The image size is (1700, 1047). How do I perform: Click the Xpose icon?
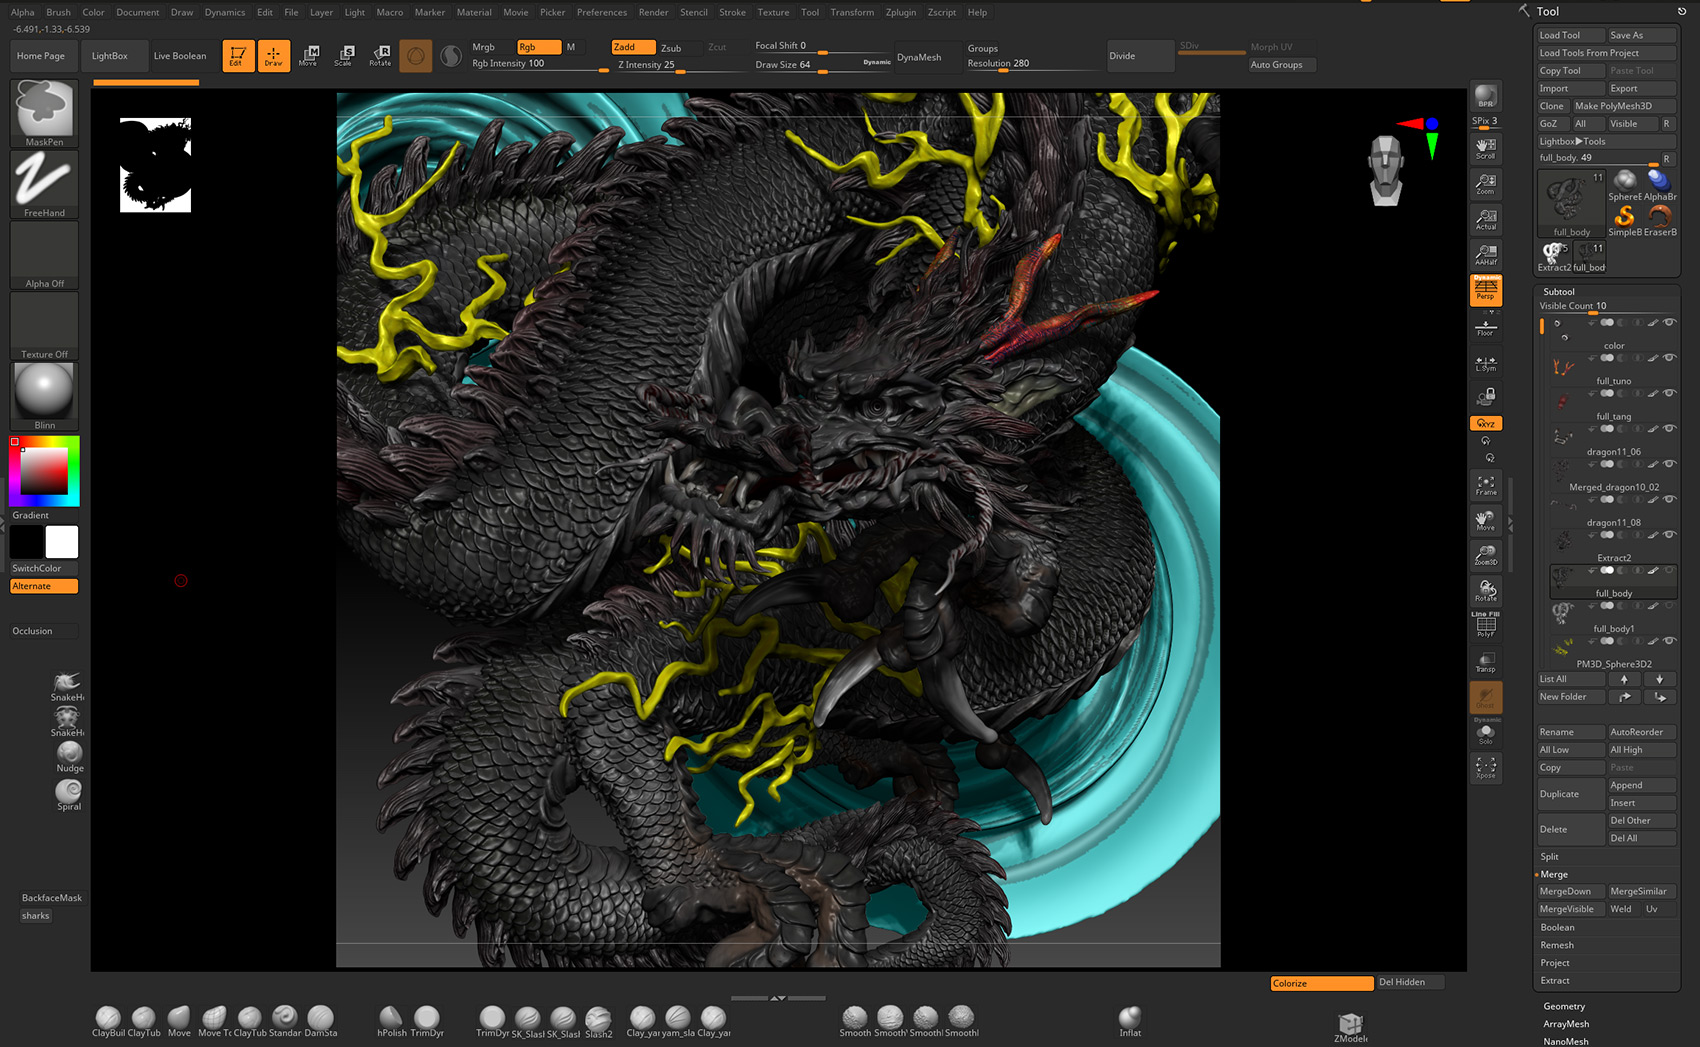pyautogui.click(x=1486, y=768)
